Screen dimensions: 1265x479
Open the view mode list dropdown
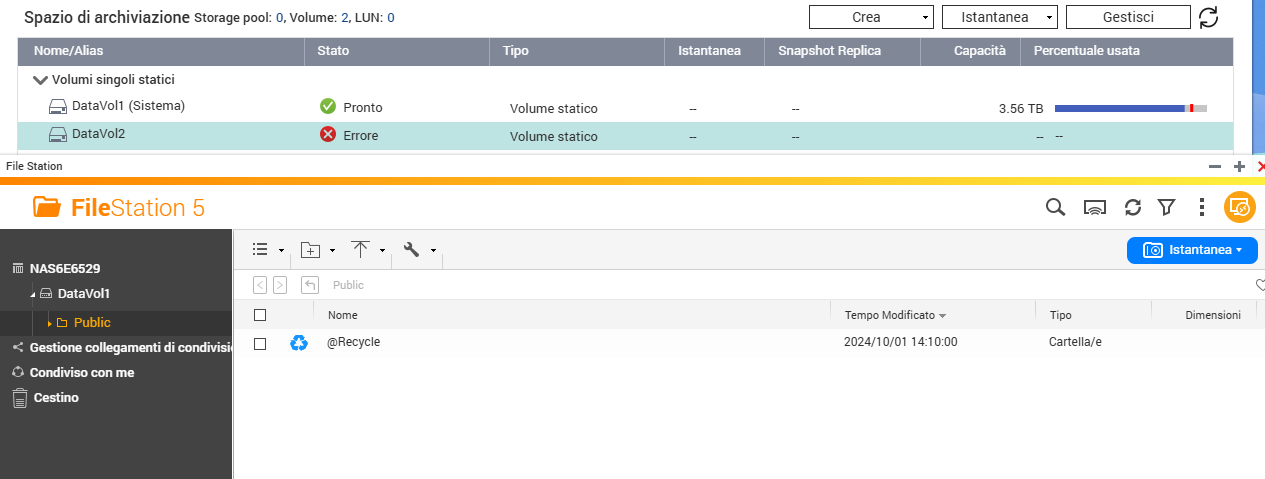pos(268,250)
